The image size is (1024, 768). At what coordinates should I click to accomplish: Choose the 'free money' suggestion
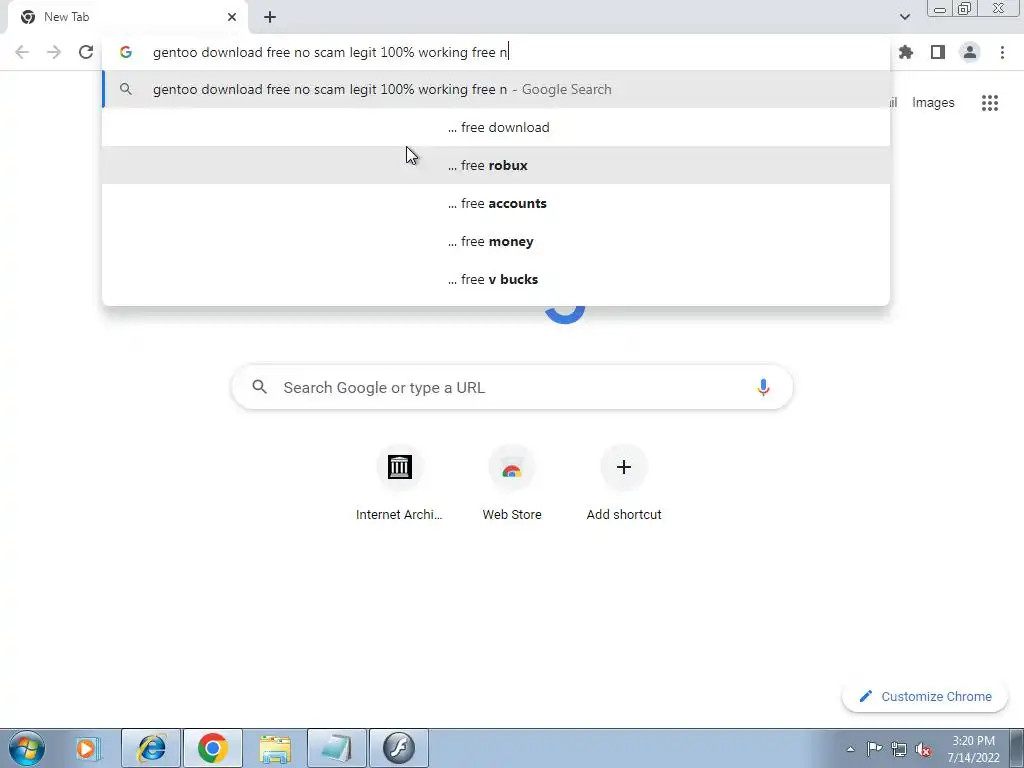point(496,241)
